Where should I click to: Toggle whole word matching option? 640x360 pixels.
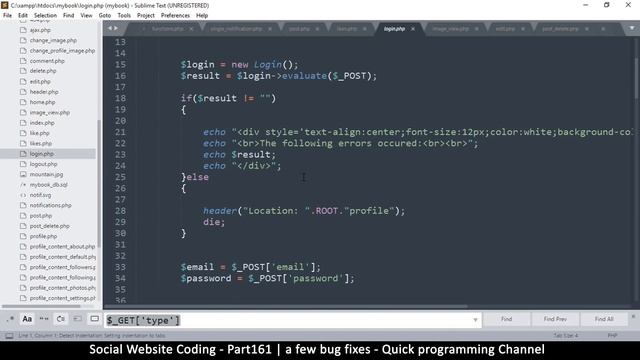(x=44, y=319)
